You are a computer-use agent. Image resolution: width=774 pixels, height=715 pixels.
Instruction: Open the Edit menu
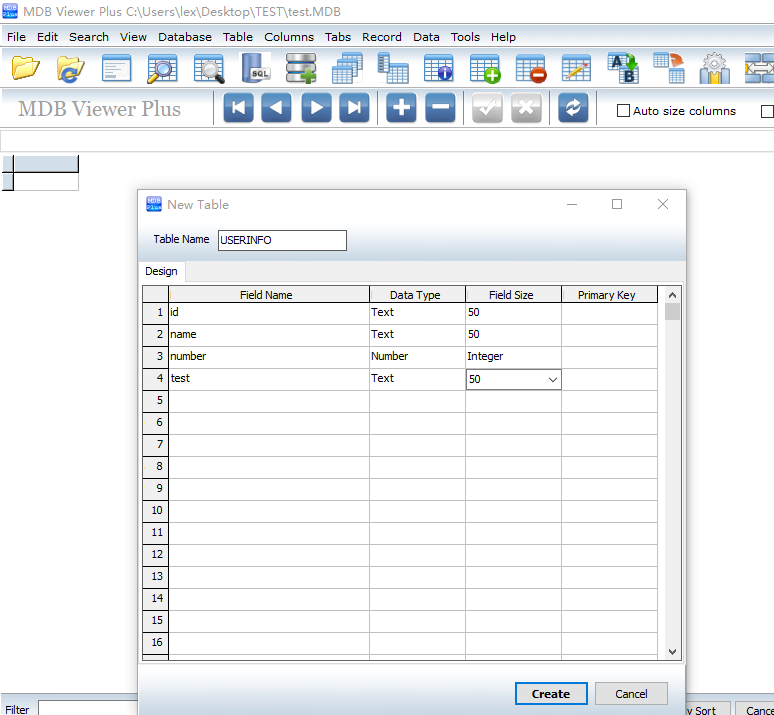47,37
